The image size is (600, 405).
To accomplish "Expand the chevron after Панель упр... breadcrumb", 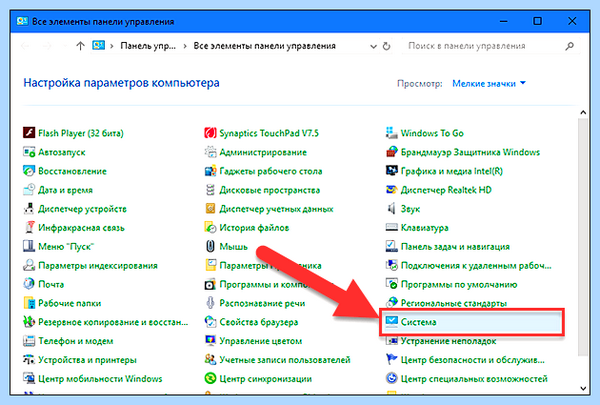I will coord(185,46).
